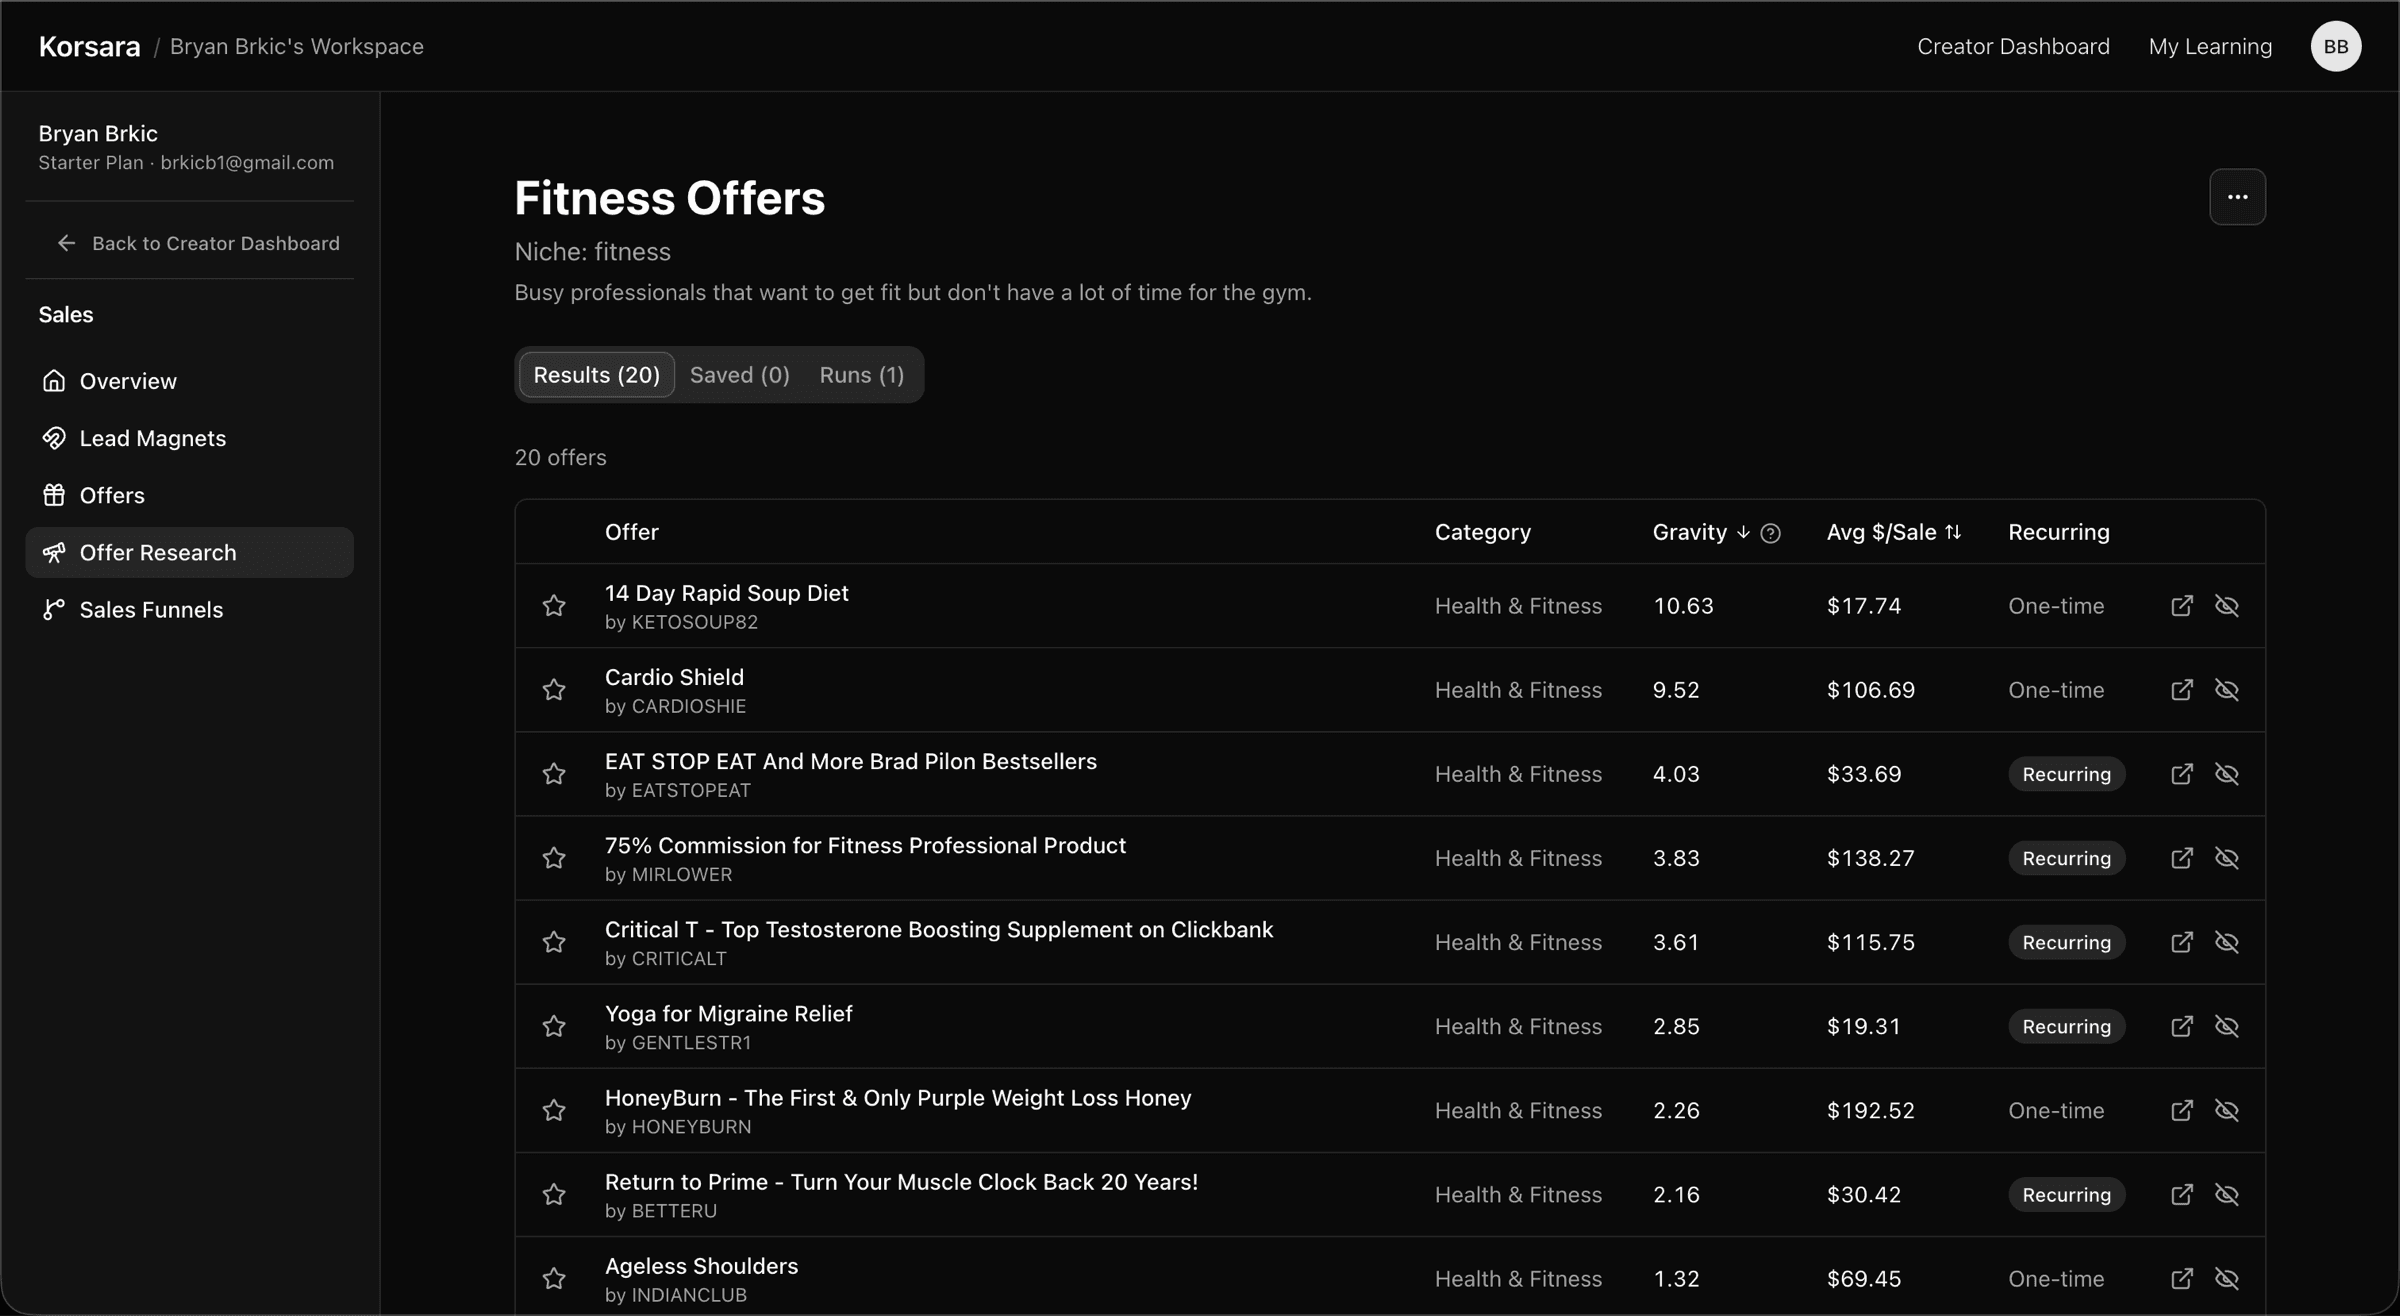Open My Learning in the top navigation

(x=2210, y=46)
